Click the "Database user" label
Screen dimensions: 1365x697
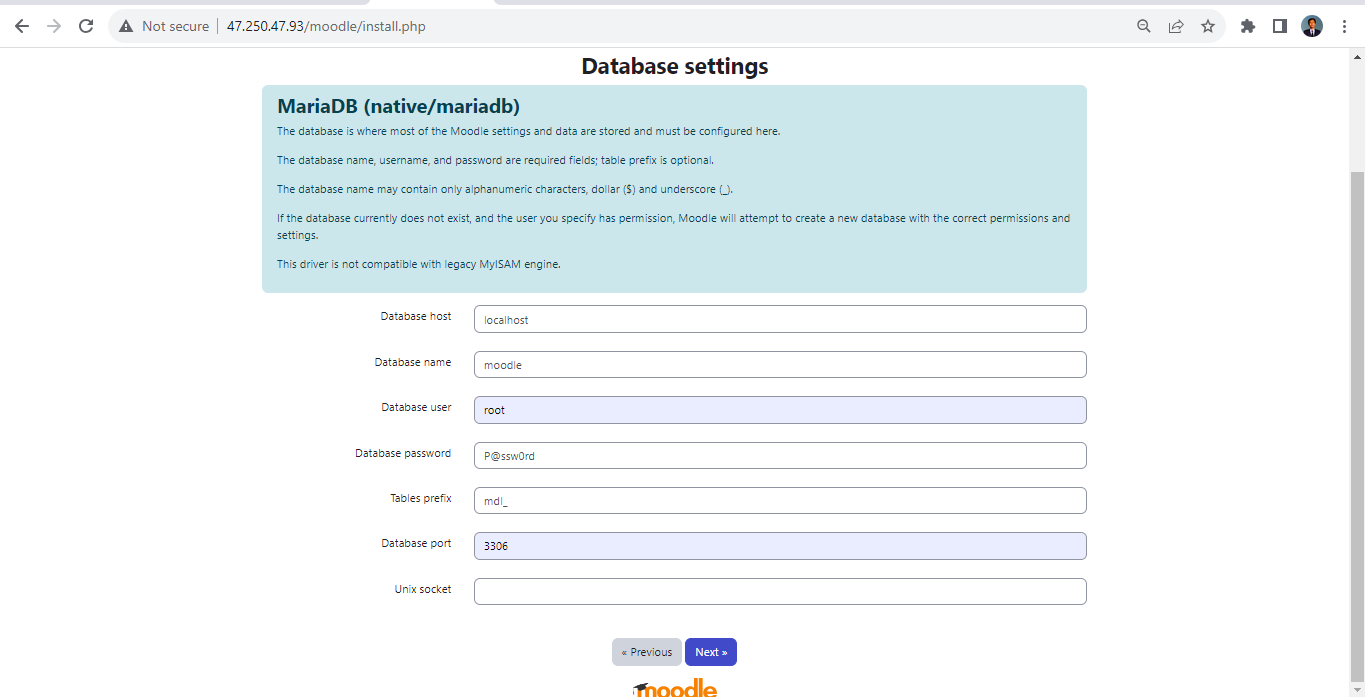(x=416, y=407)
